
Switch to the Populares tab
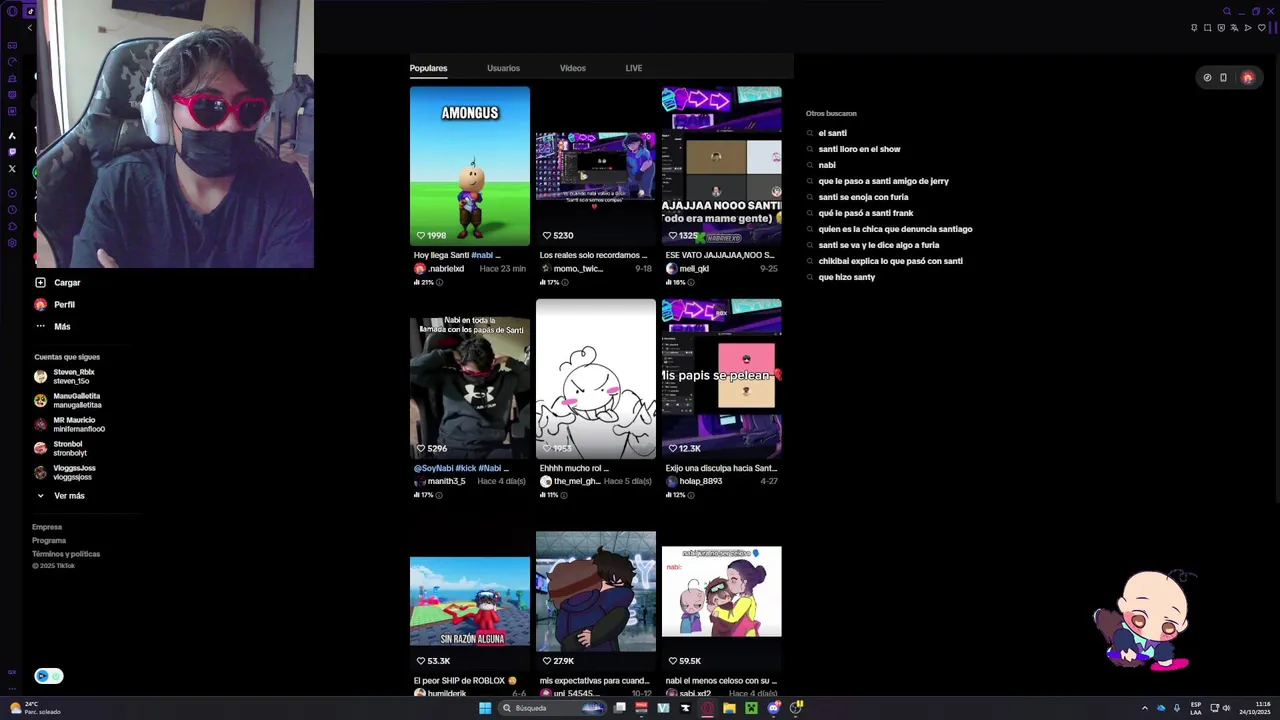428,68
